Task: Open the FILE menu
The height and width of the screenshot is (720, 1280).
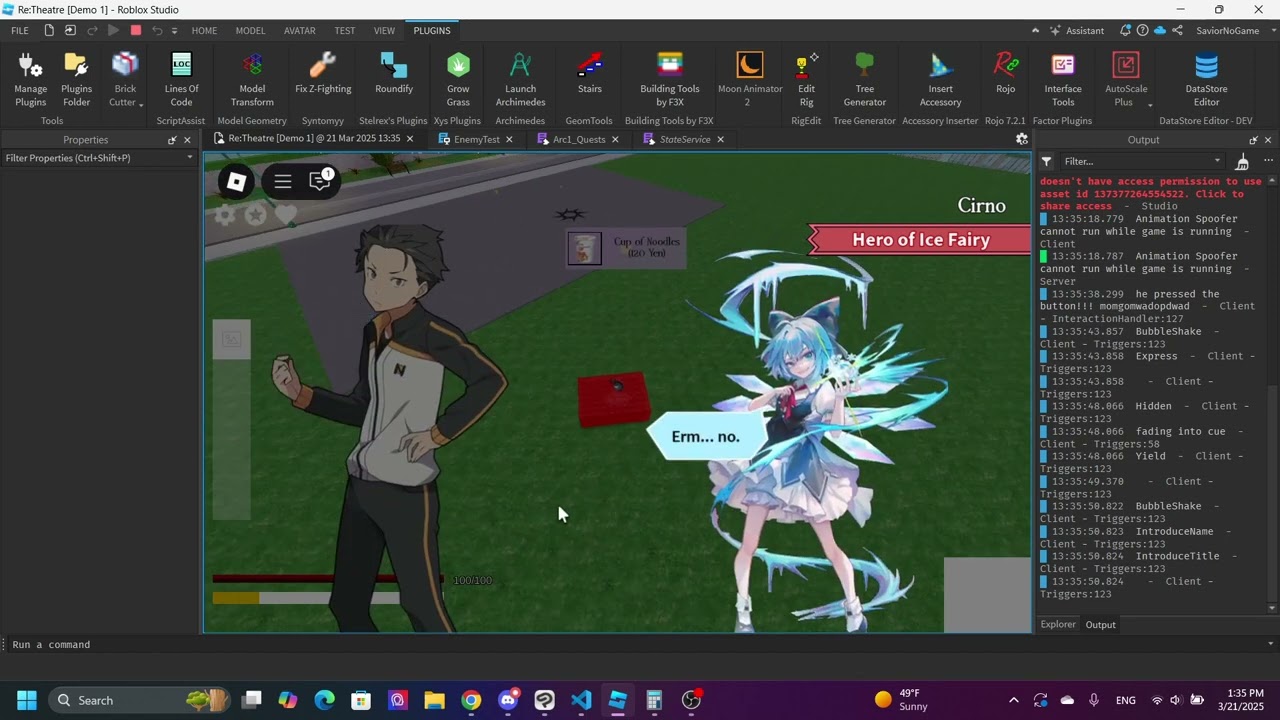Action: click(20, 31)
